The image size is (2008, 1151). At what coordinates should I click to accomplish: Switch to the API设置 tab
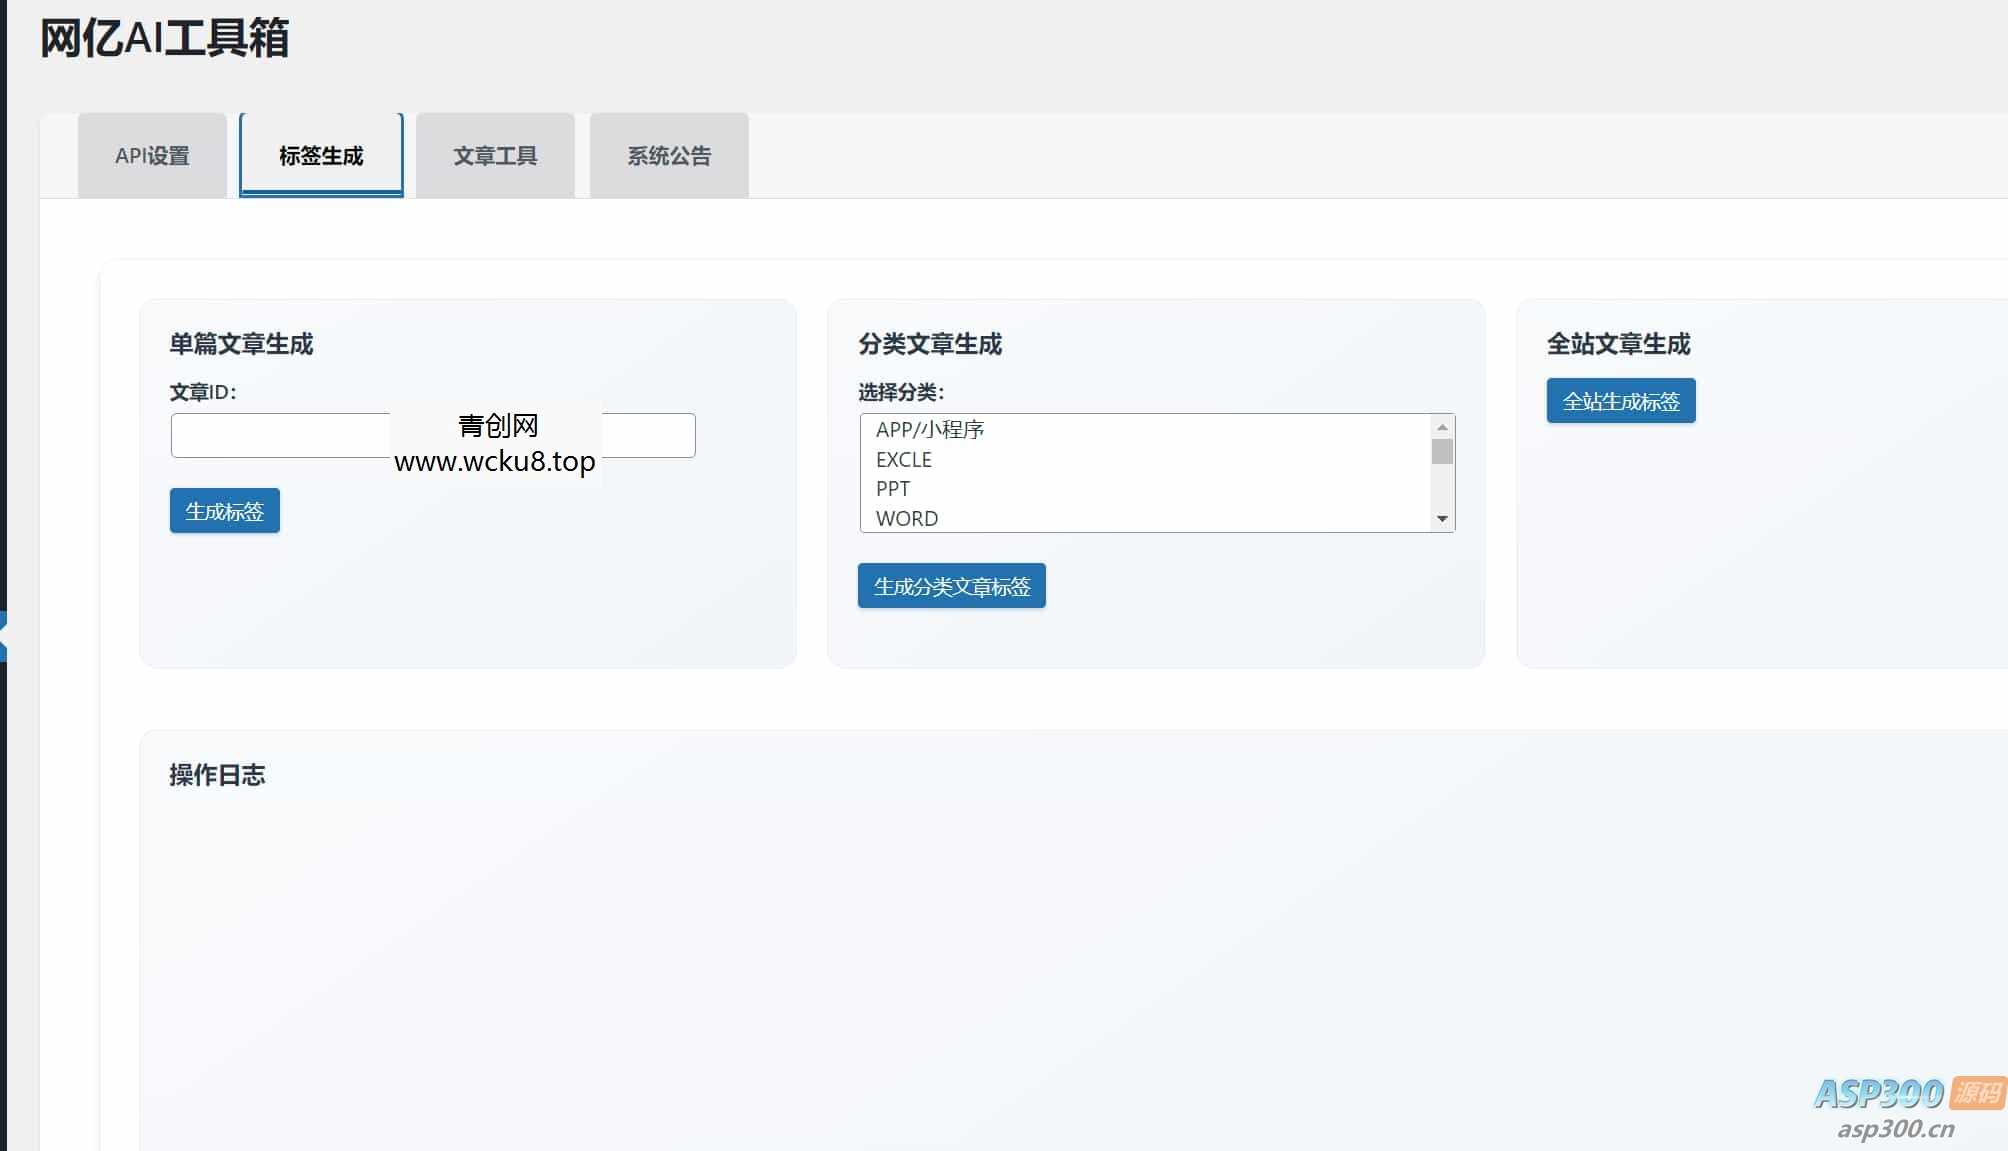click(x=152, y=156)
